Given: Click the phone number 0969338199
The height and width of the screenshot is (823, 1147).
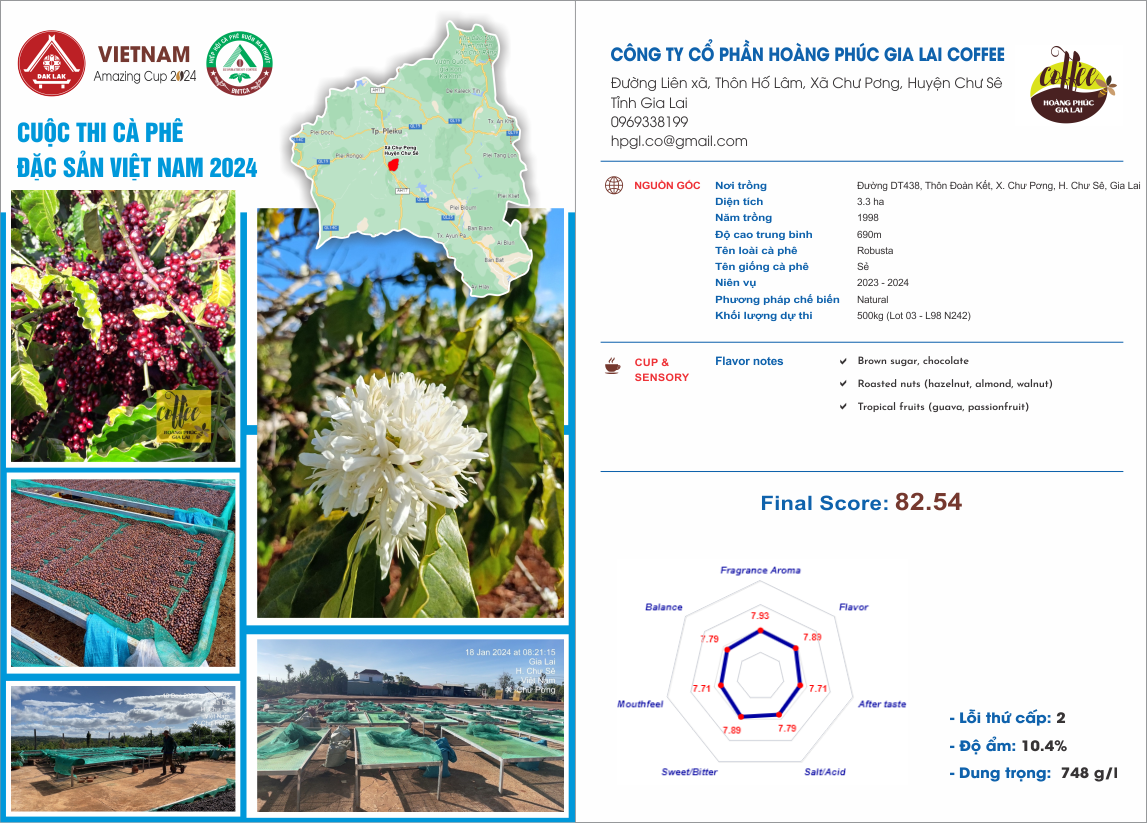Looking at the screenshot, I should pyautogui.click(x=650, y=122).
